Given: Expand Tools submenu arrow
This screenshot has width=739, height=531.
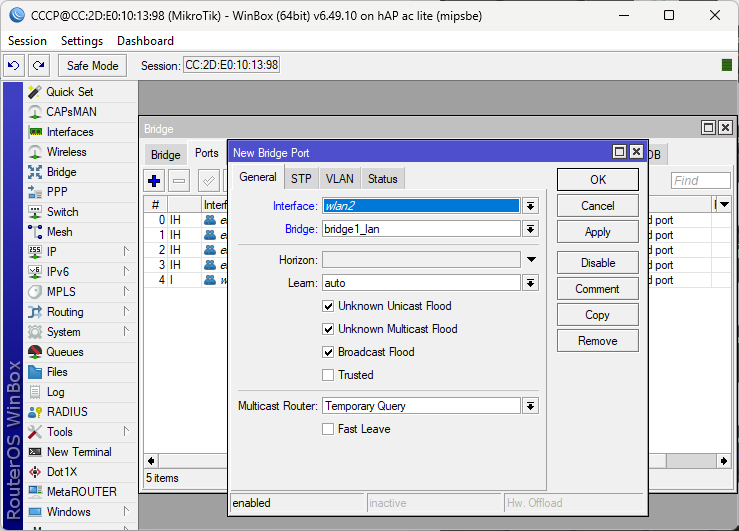Looking at the screenshot, I should click(126, 432).
